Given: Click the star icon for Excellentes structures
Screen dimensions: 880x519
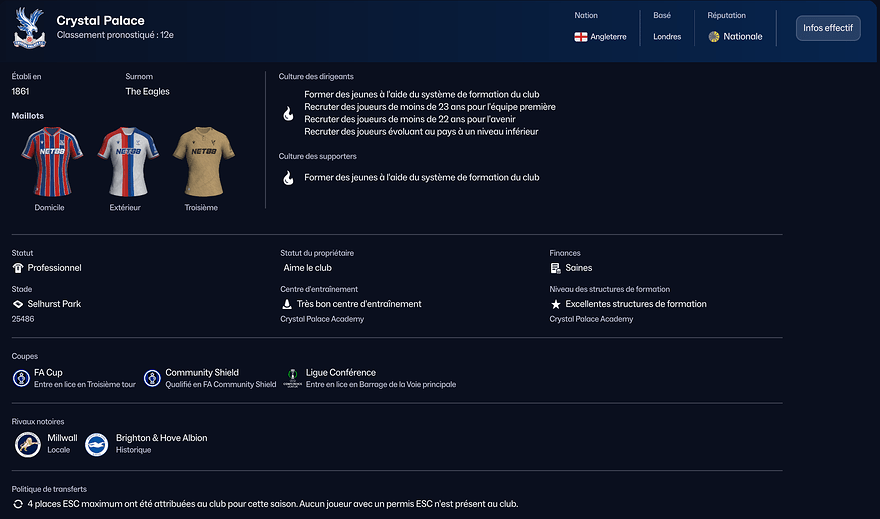Looking at the screenshot, I should (555, 304).
